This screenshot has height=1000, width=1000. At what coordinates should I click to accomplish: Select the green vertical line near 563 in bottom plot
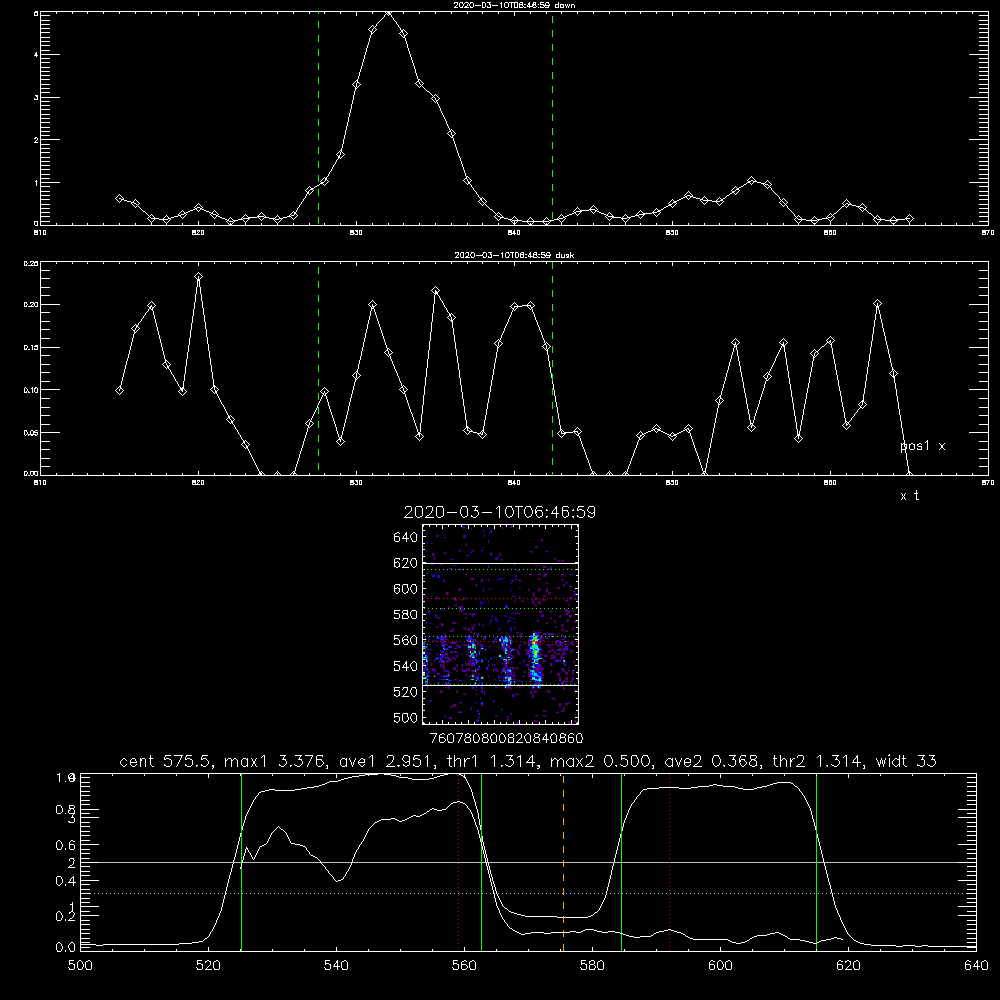coord(482,862)
